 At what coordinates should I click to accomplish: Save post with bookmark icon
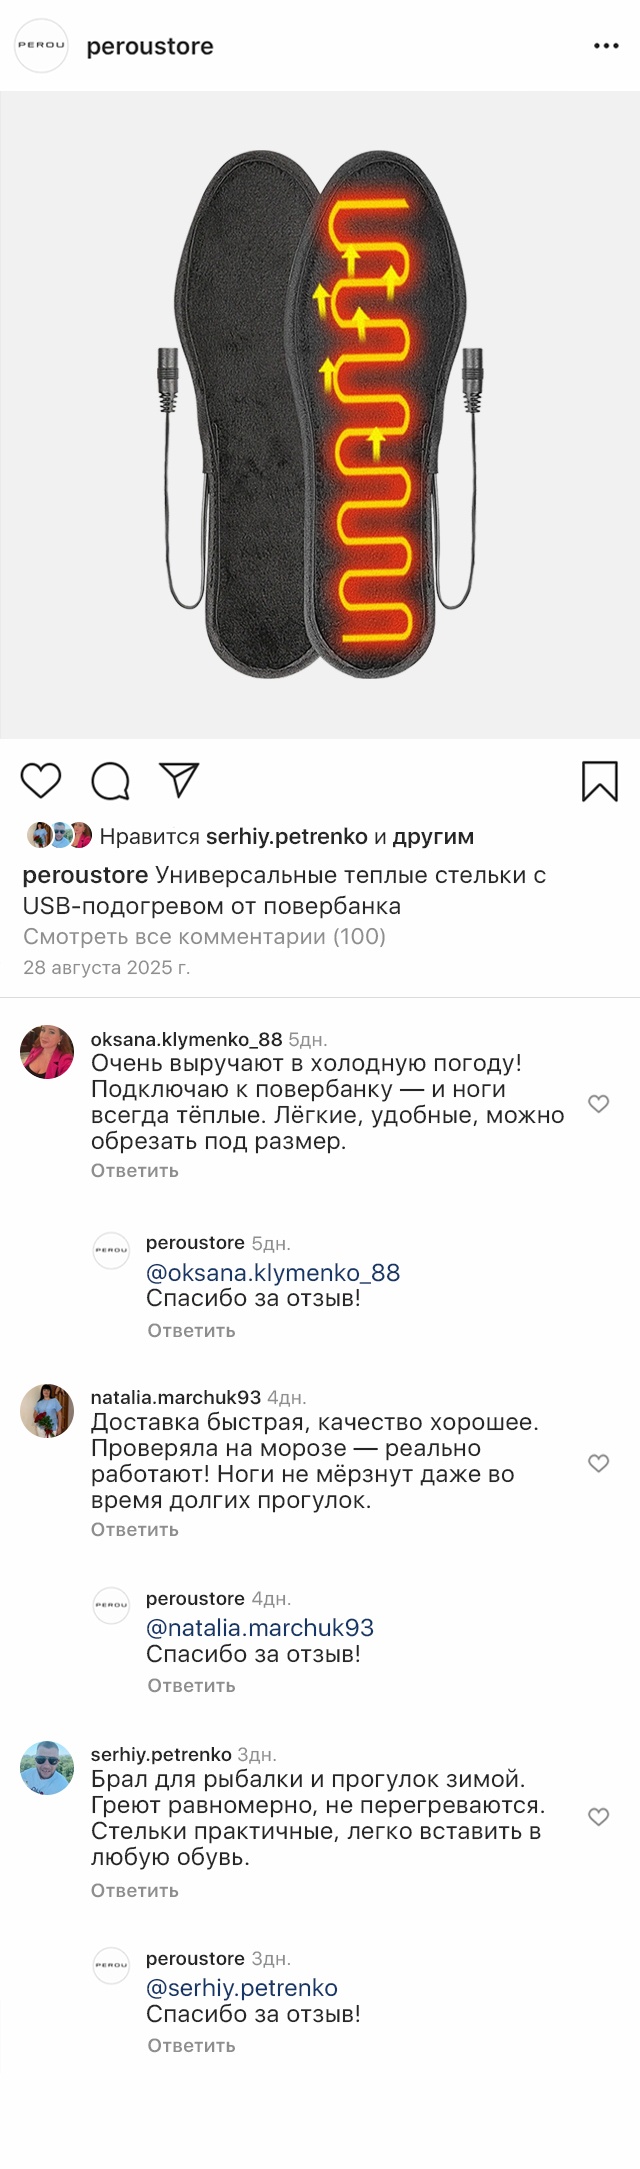(600, 781)
